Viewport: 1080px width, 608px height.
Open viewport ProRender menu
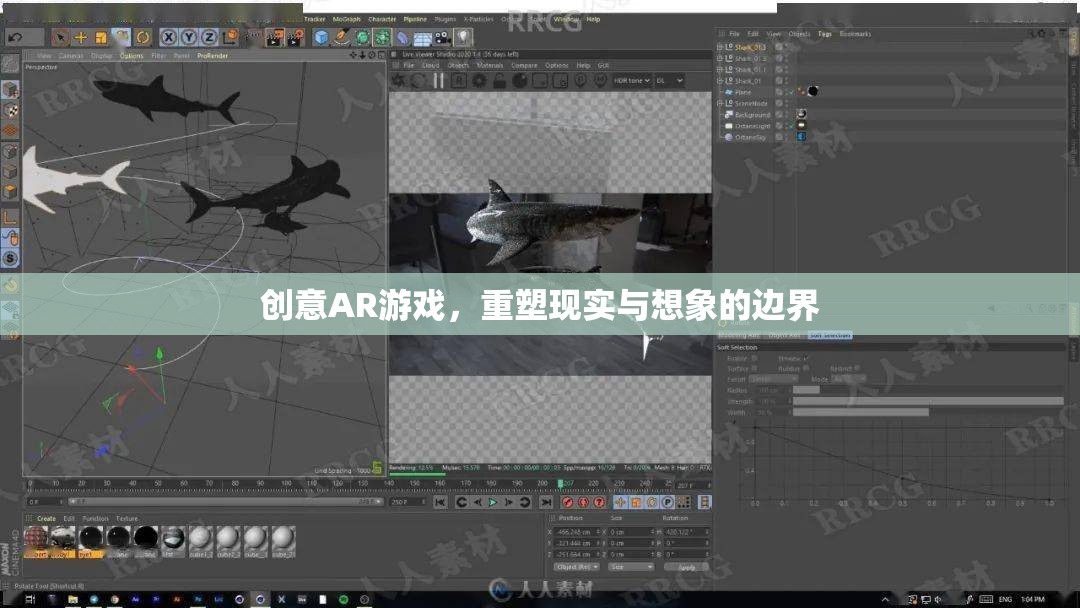[212, 56]
